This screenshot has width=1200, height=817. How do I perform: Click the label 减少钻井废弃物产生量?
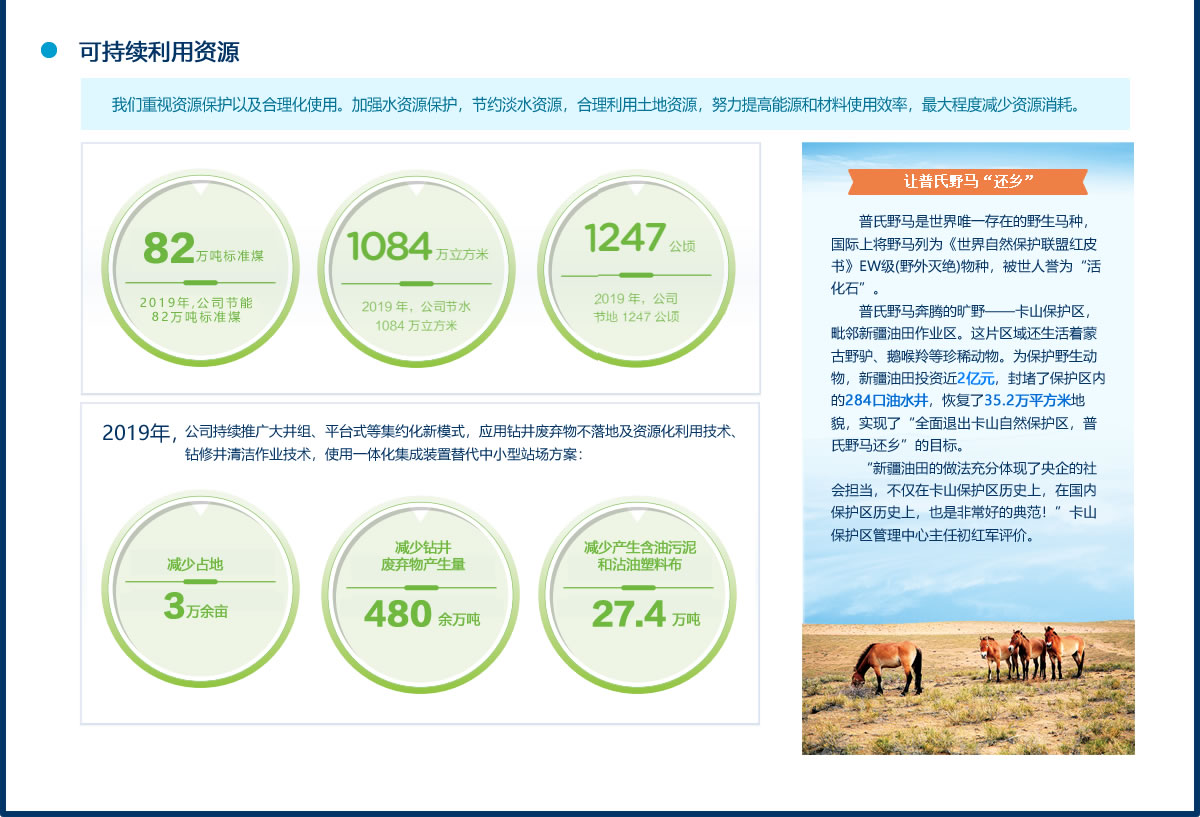pyautogui.click(x=423, y=556)
